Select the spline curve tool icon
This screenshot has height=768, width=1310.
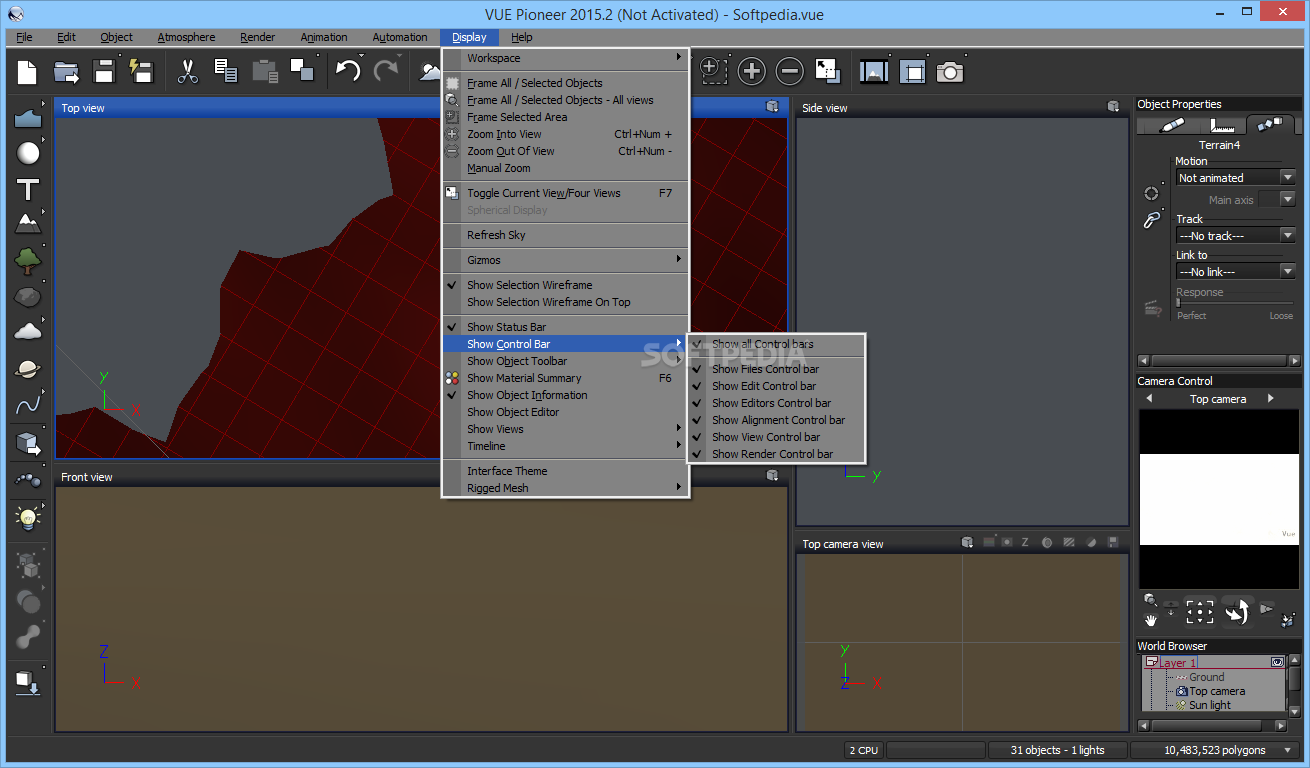pos(28,405)
